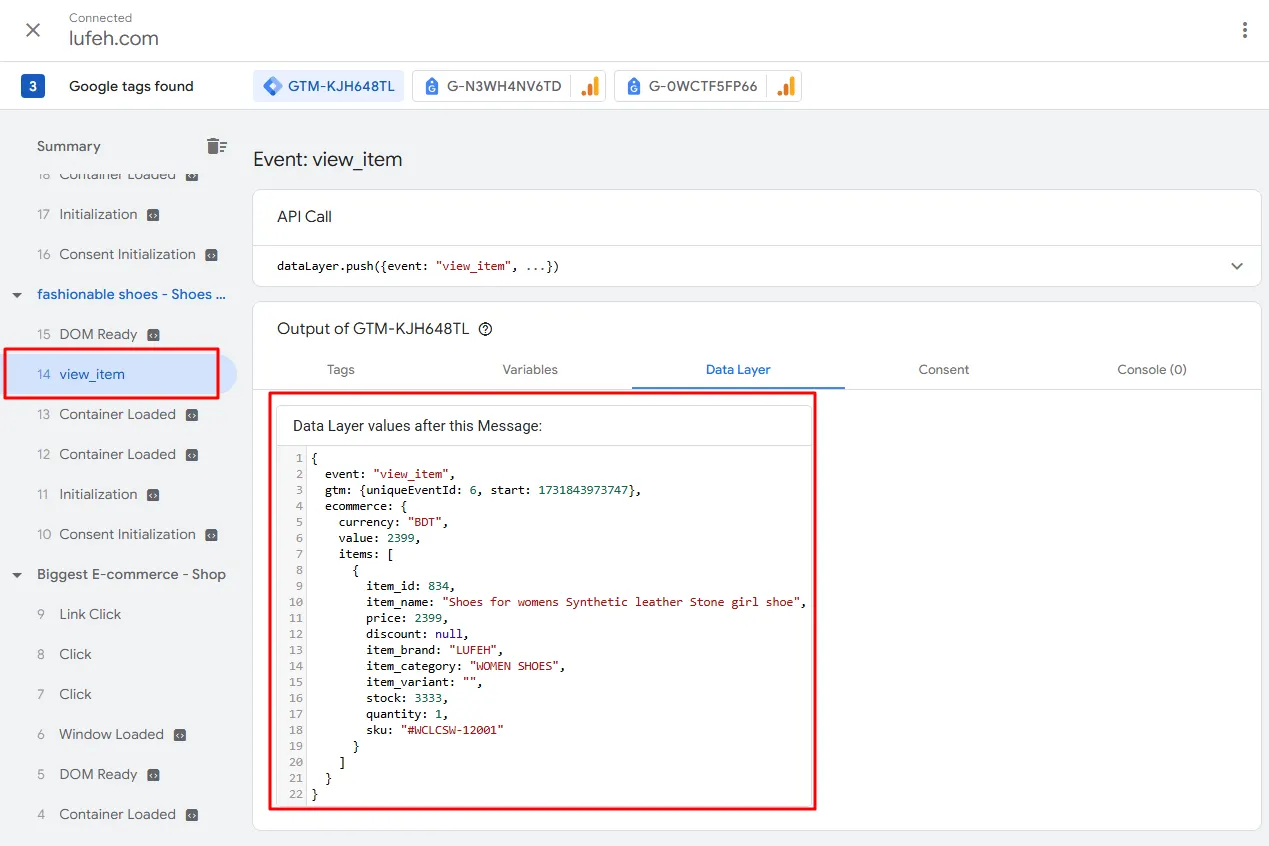1269x846 pixels.
Task: Clear the event list with delete icon
Action: point(216,146)
